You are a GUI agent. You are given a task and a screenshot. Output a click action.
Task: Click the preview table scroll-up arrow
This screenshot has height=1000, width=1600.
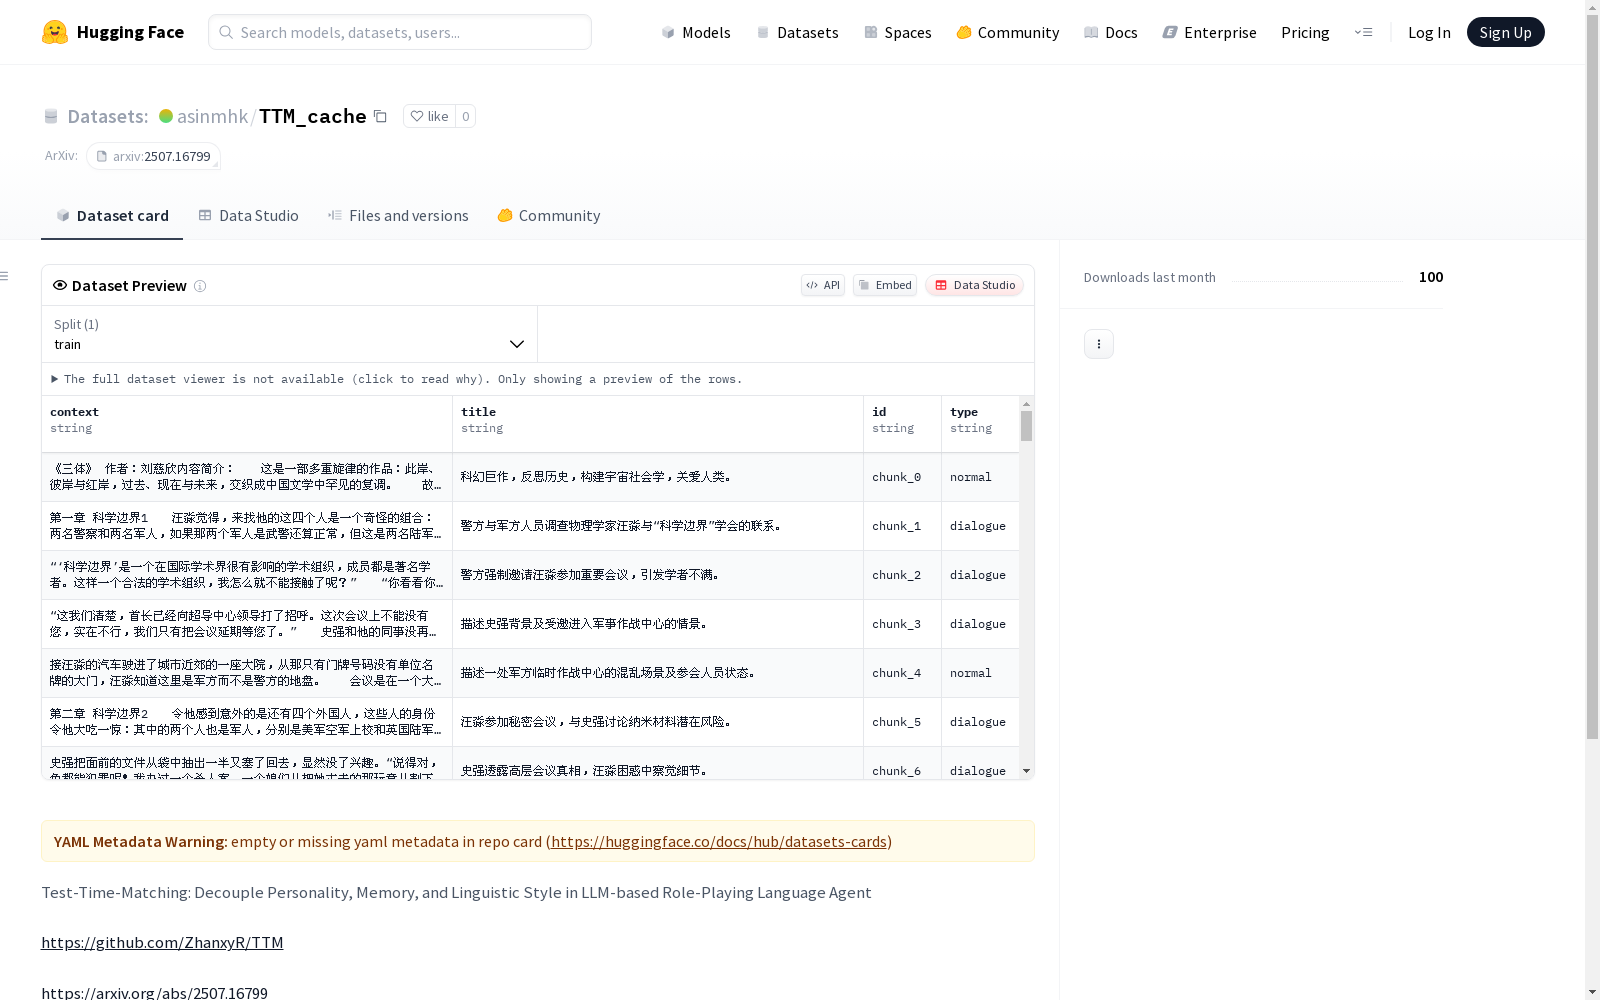(1026, 404)
